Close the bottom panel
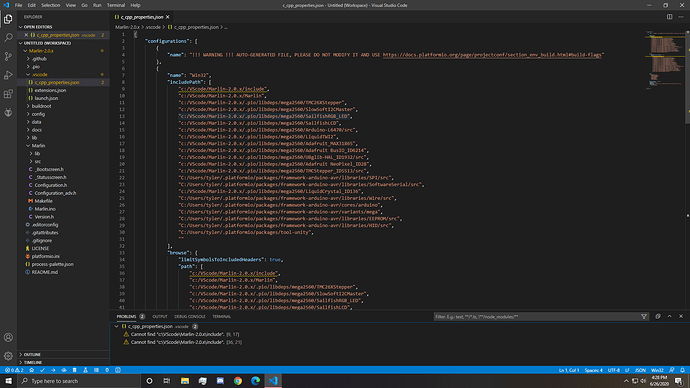 click(681, 316)
